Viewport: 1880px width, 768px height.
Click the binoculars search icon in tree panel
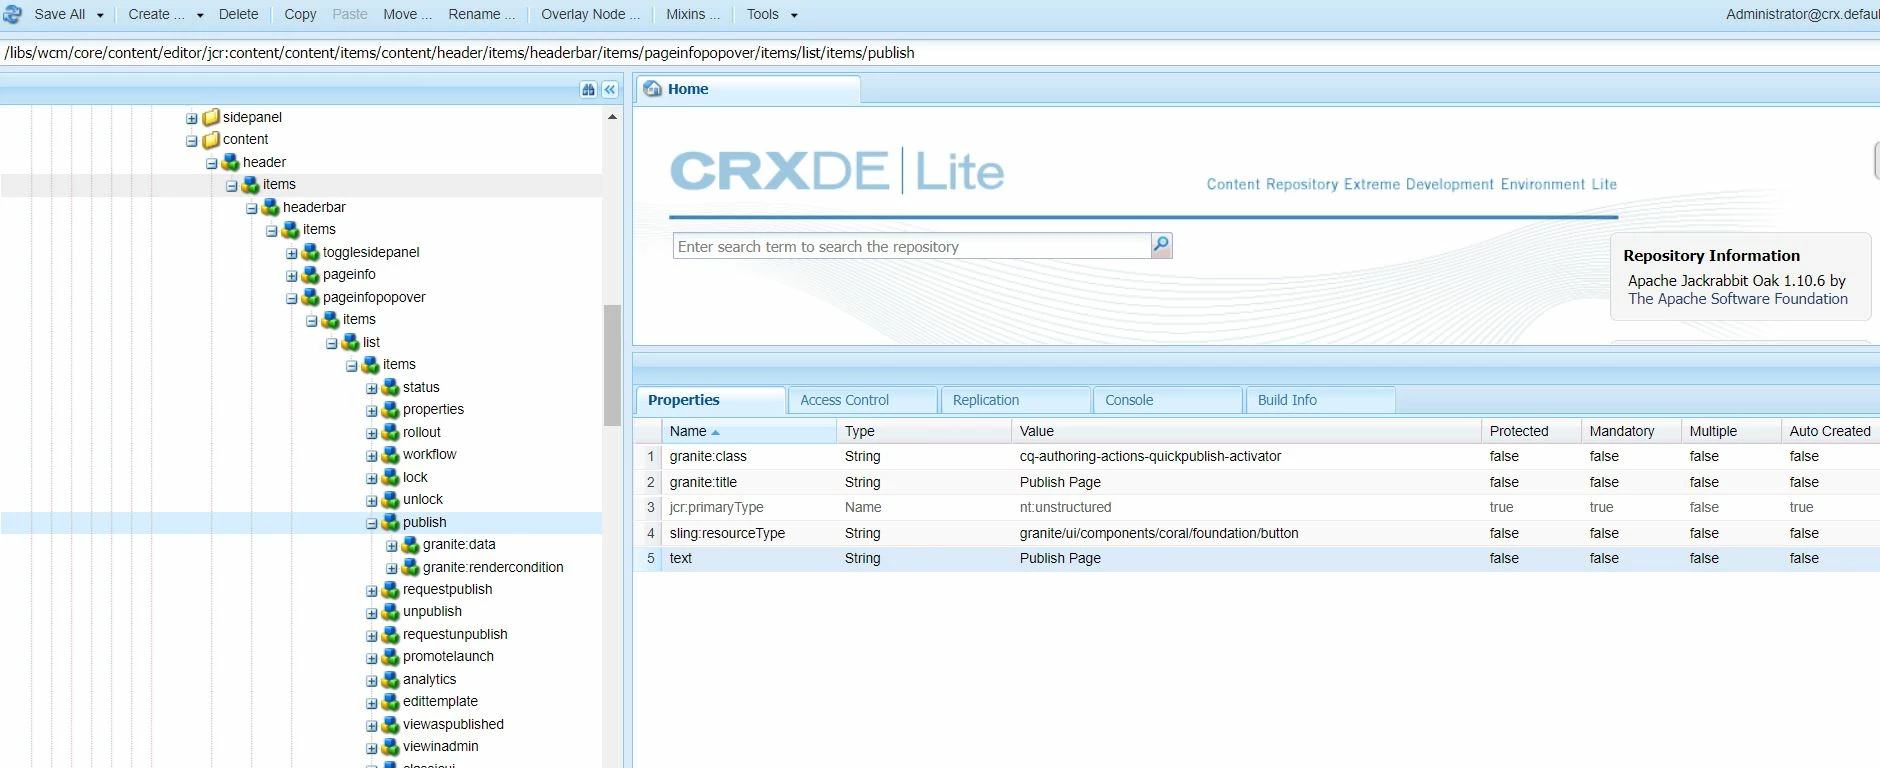click(x=588, y=90)
